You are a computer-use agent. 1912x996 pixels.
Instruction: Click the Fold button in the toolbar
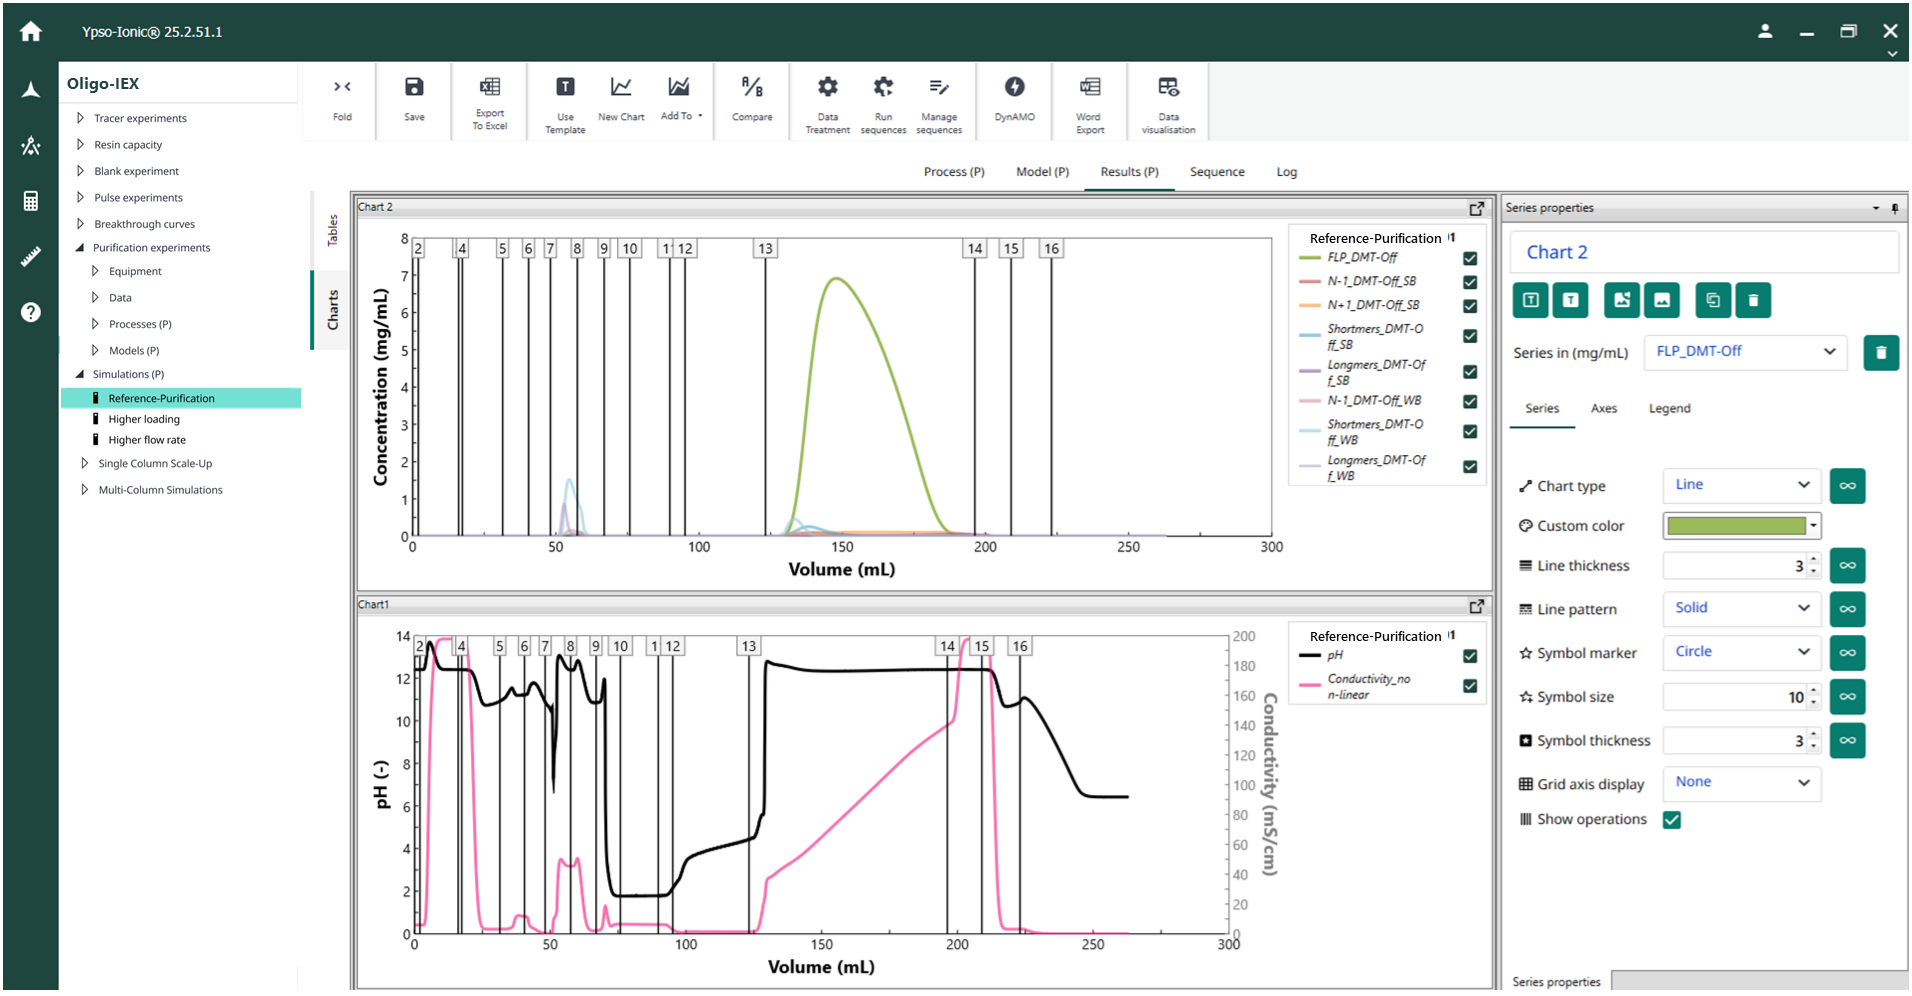(x=341, y=100)
